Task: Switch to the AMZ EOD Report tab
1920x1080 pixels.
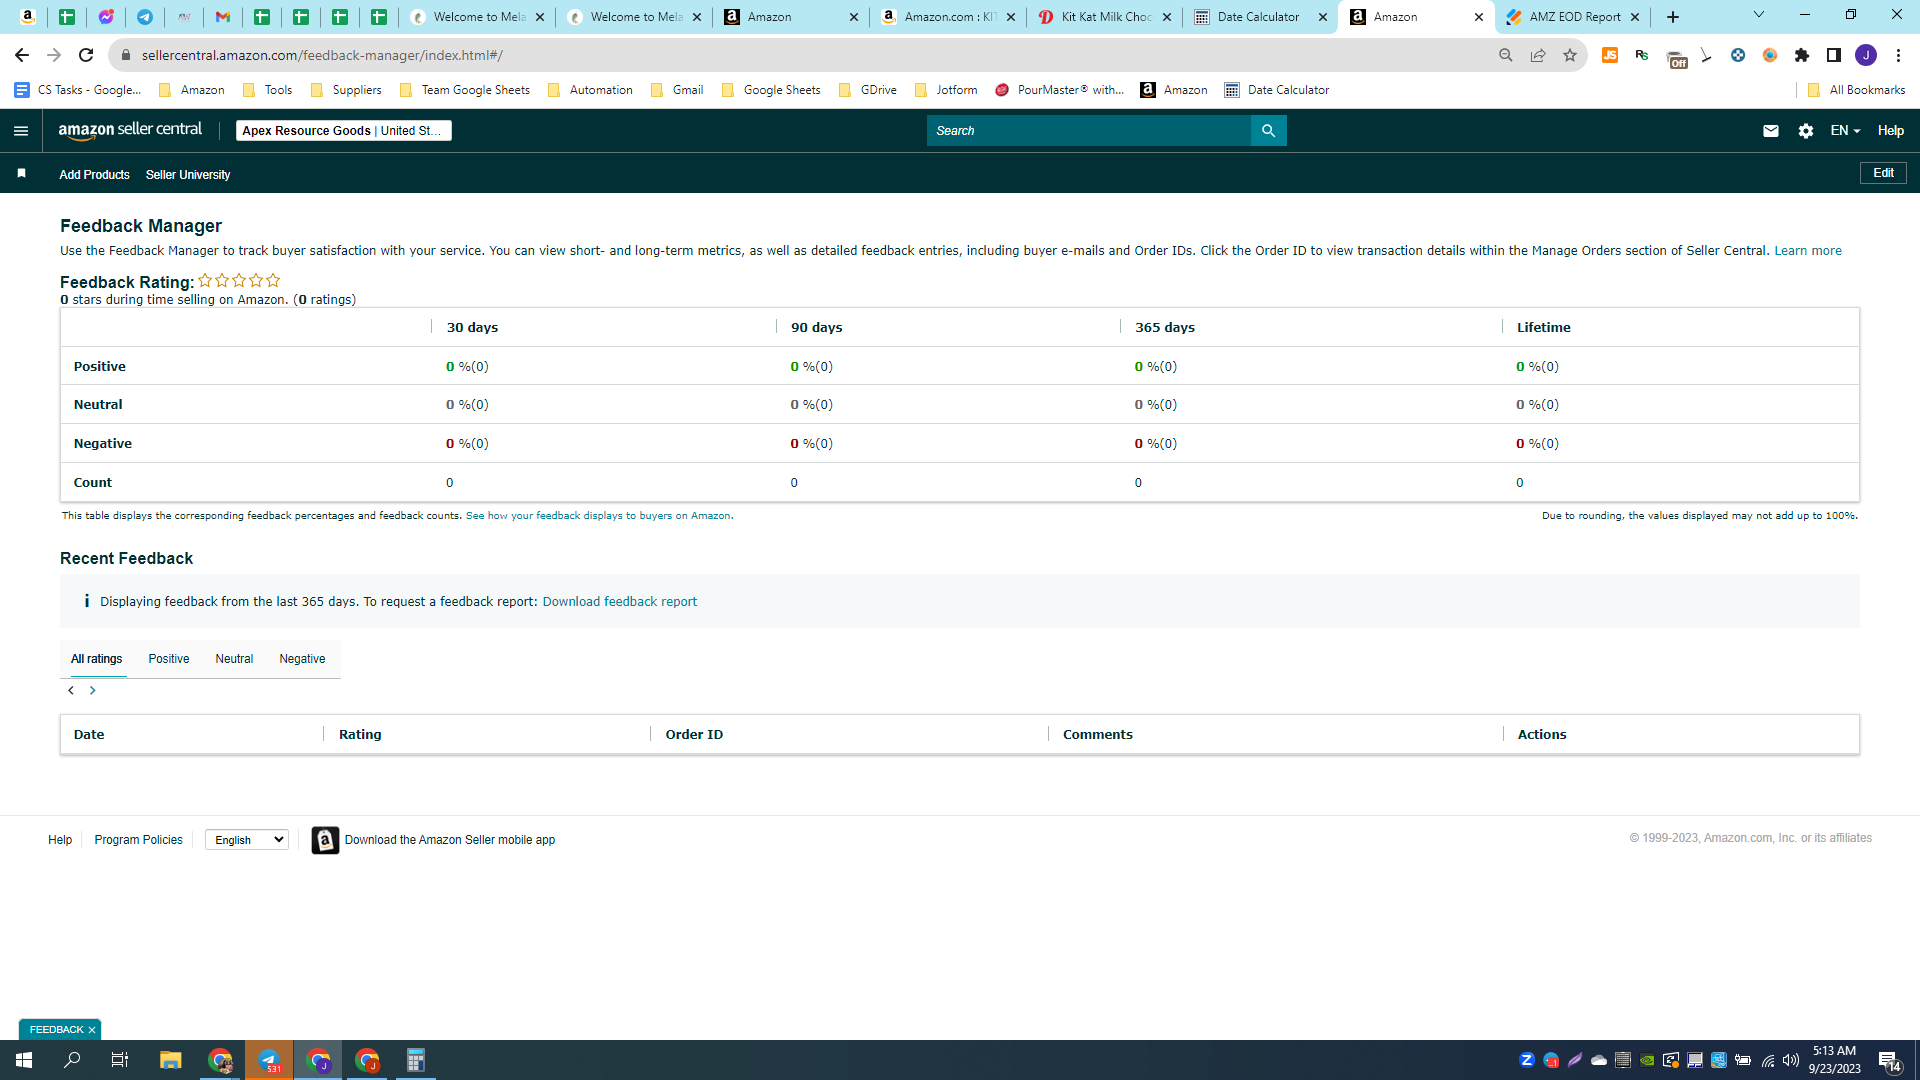Action: point(1574,17)
